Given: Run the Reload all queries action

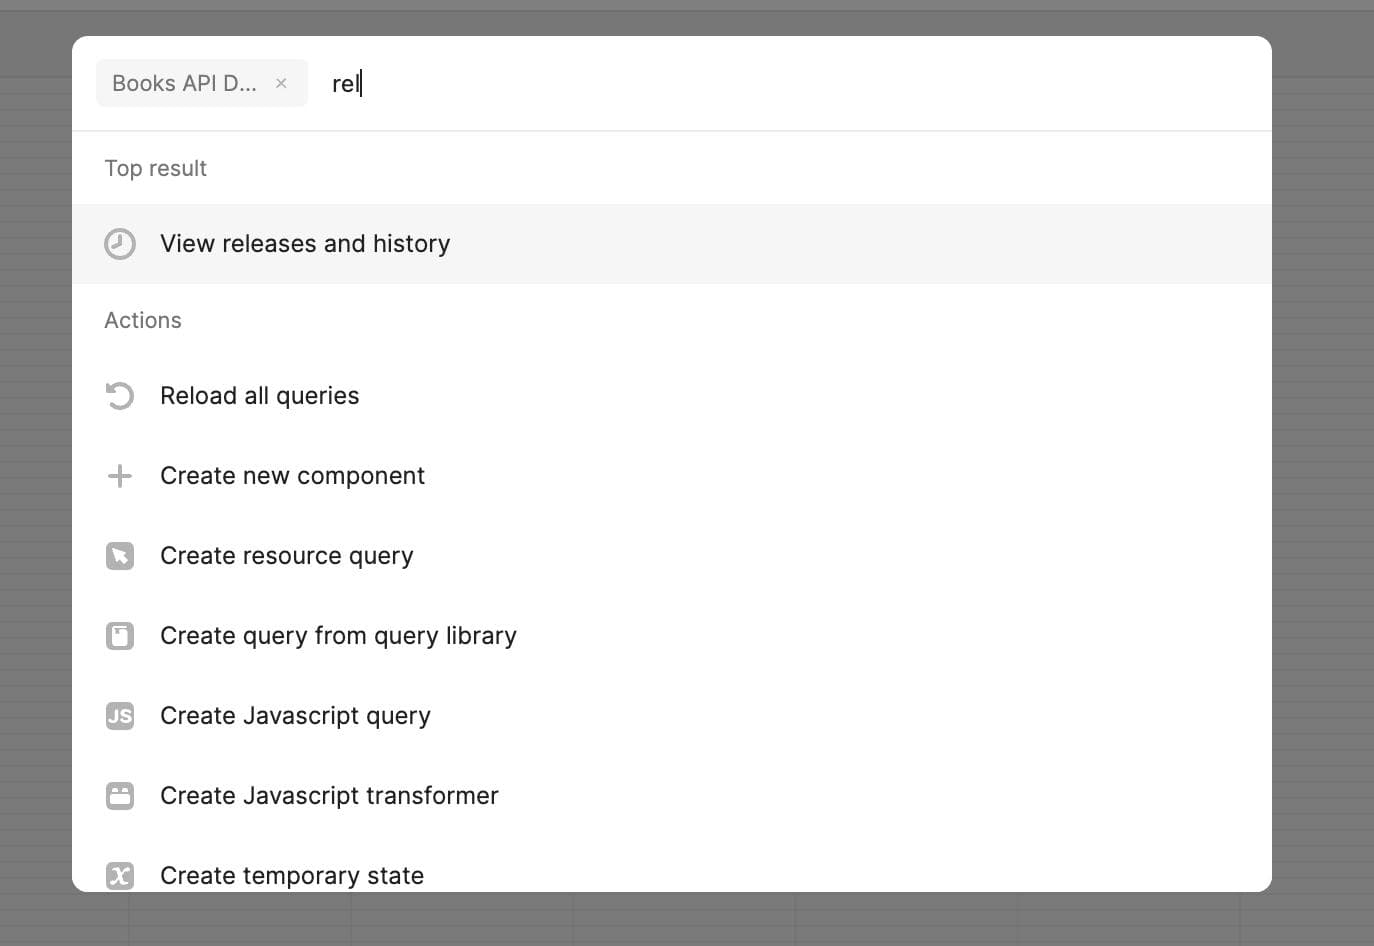Looking at the screenshot, I should point(260,396).
